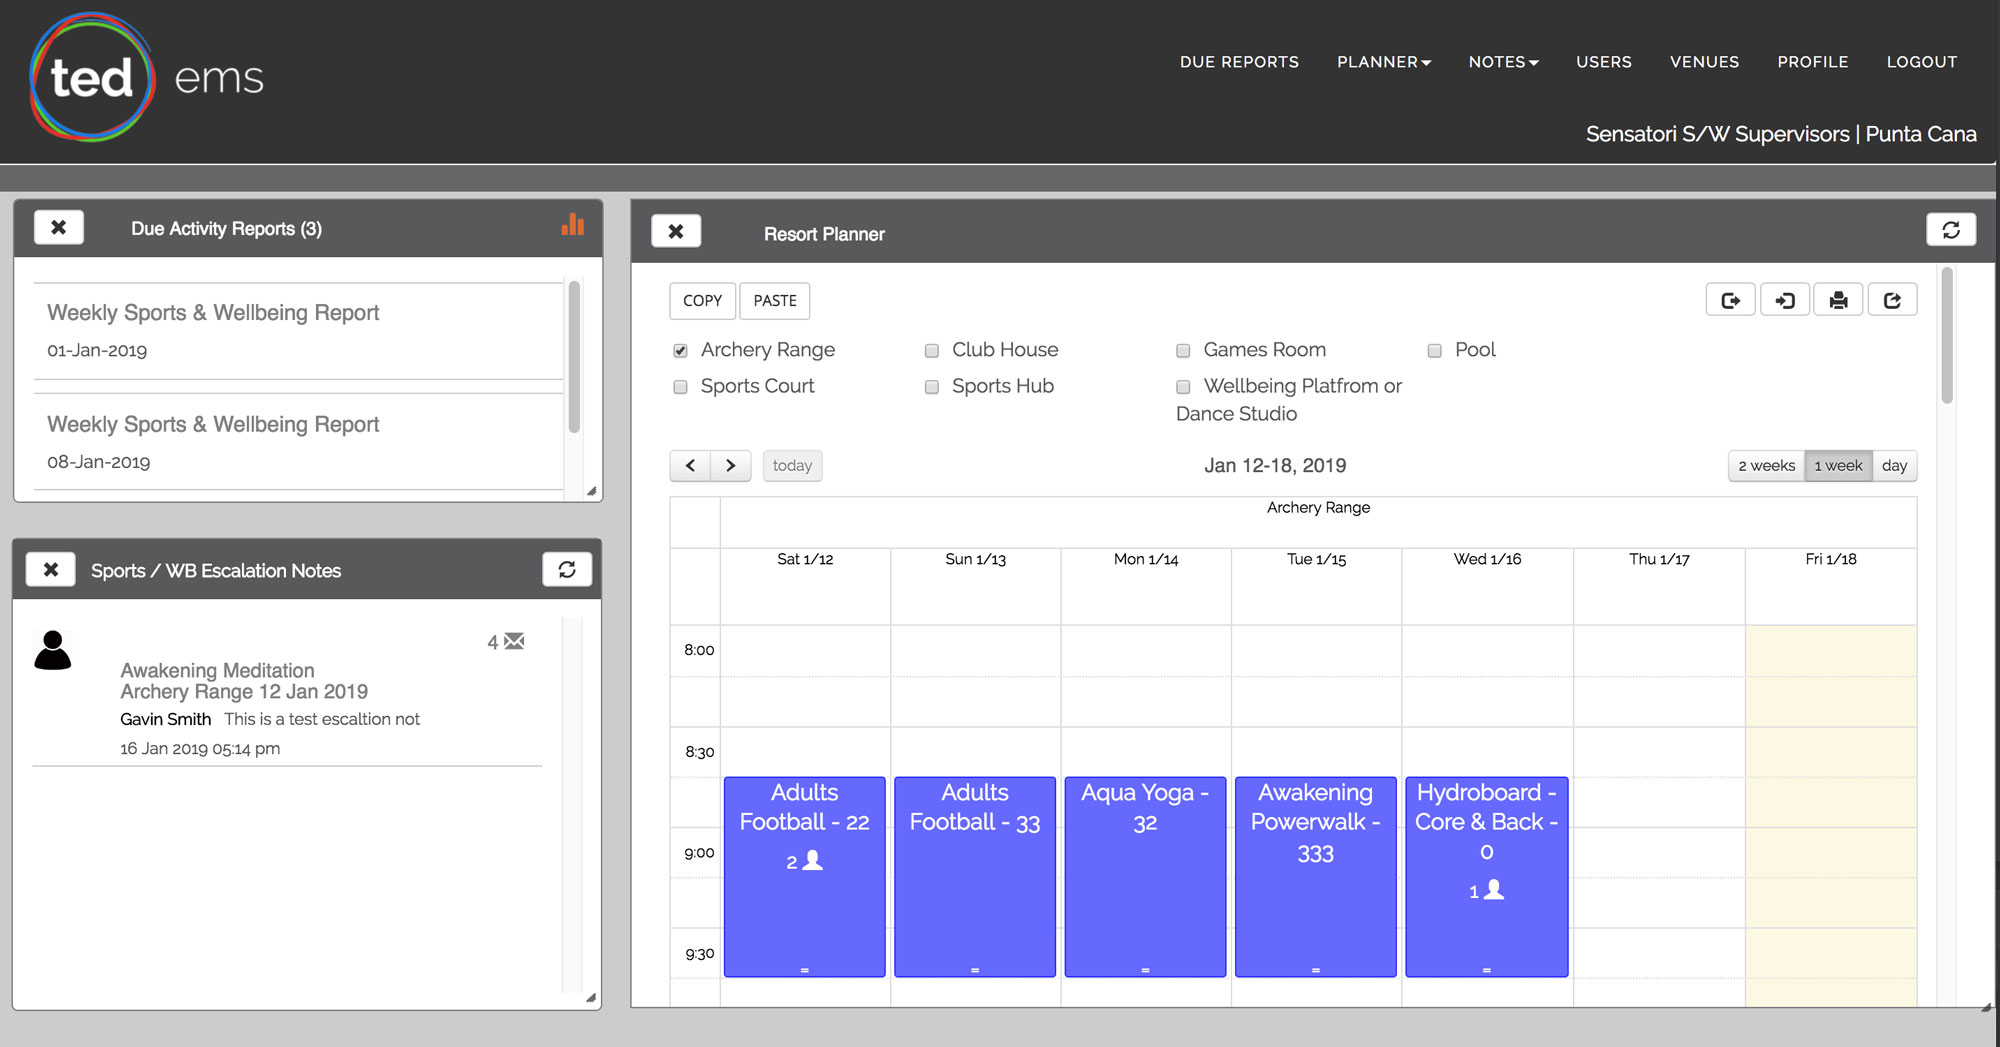Screen dimensions: 2000x1047
Task: Go to next week with right chevron
Action: [x=731, y=466]
